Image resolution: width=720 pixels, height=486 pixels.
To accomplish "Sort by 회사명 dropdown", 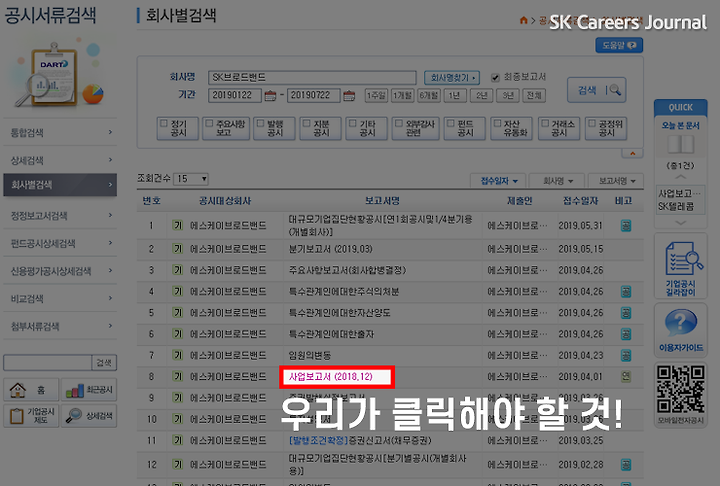I will point(557,181).
